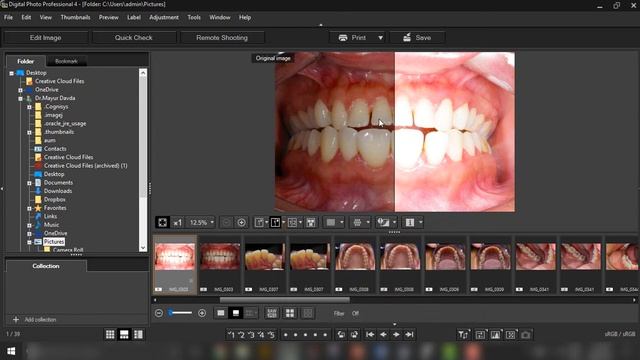Viewport: 640px width, 360px height.
Task: Open the Label menu
Action: pyautogui.click(x=134, y=18)
